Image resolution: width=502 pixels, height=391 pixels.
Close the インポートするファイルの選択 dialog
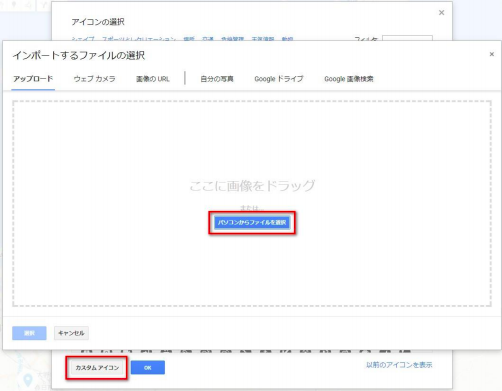tap(492, 54)
